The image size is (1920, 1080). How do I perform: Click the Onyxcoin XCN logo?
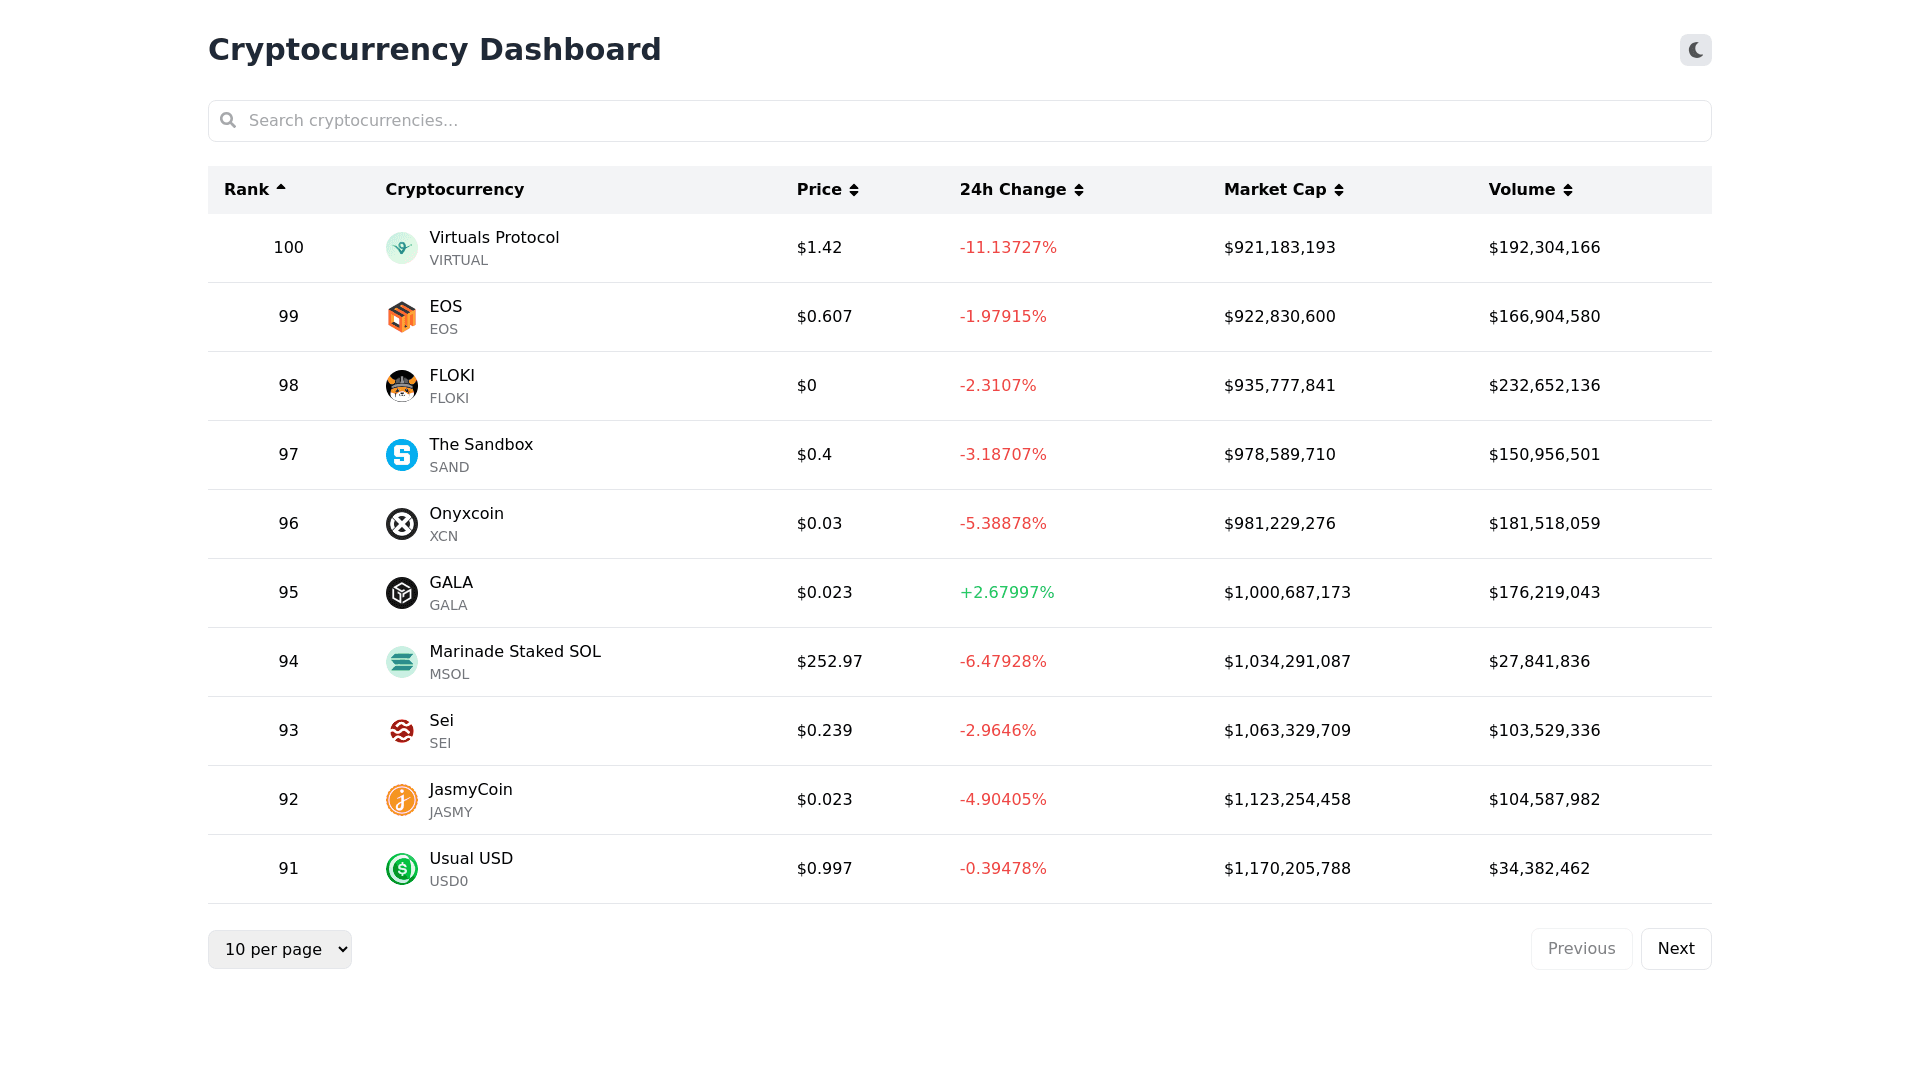(401, 524)
